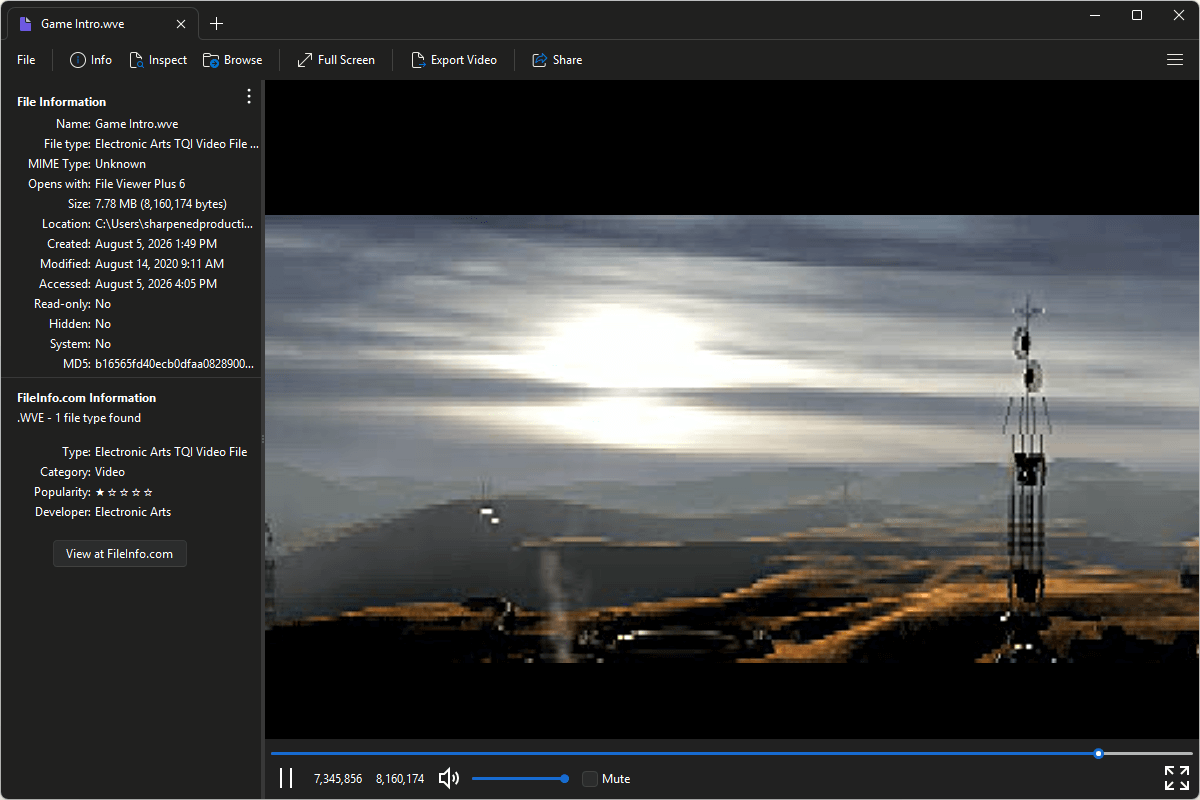The image size is (1200, 800).
Task: Close the Game Intro.wve tab
Action: coord(180,24)
